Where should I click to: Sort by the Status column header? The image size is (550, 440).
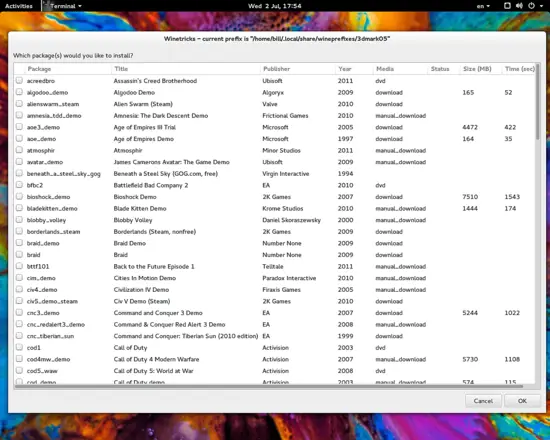[444, 69]
